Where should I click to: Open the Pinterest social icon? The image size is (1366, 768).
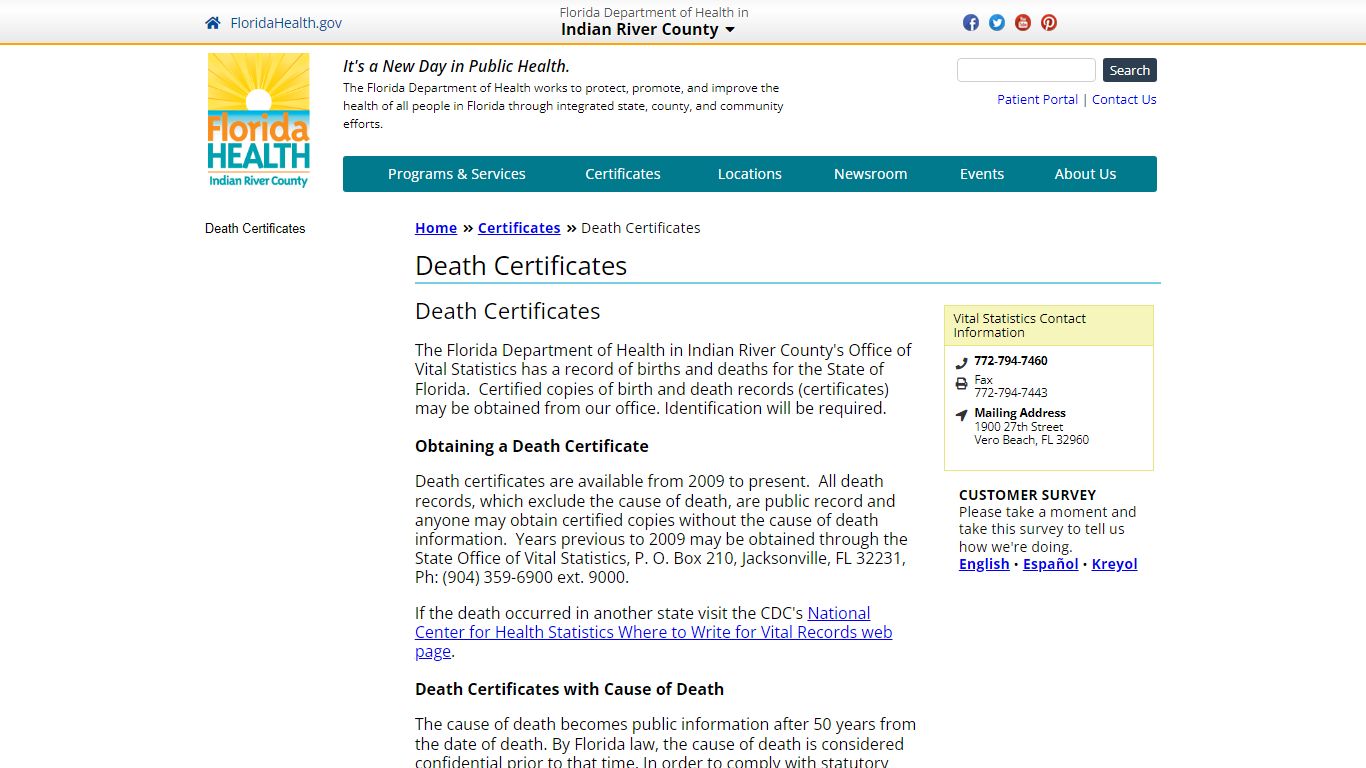point(1049,23)
